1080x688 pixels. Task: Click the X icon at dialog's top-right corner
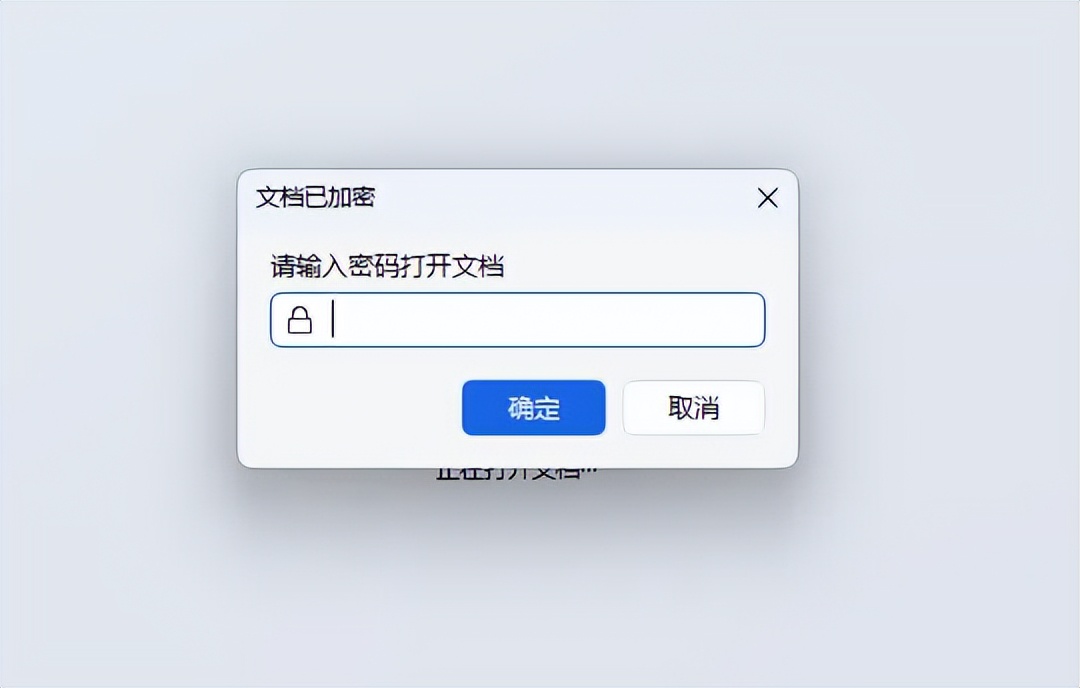pos(767,198)
